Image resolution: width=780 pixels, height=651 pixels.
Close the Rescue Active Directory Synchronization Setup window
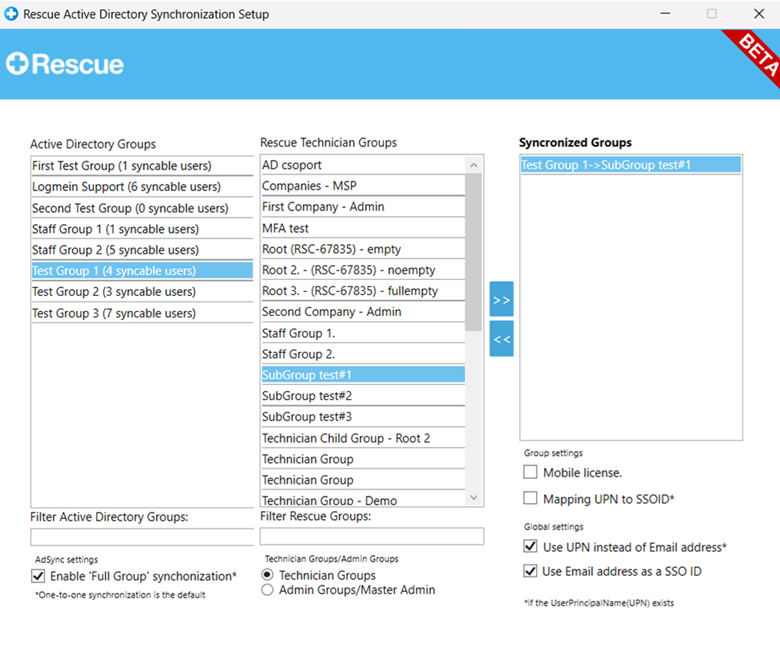point(759,14)
